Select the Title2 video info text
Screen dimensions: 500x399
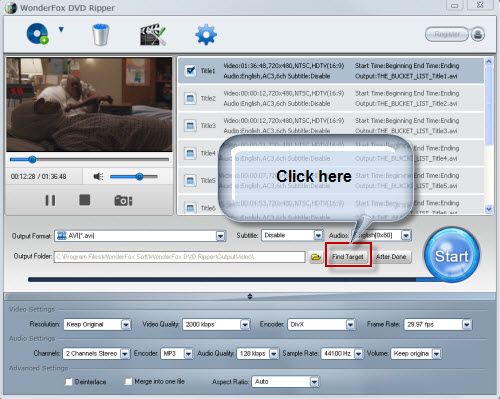pyautogui.click(x=284, y=93)
